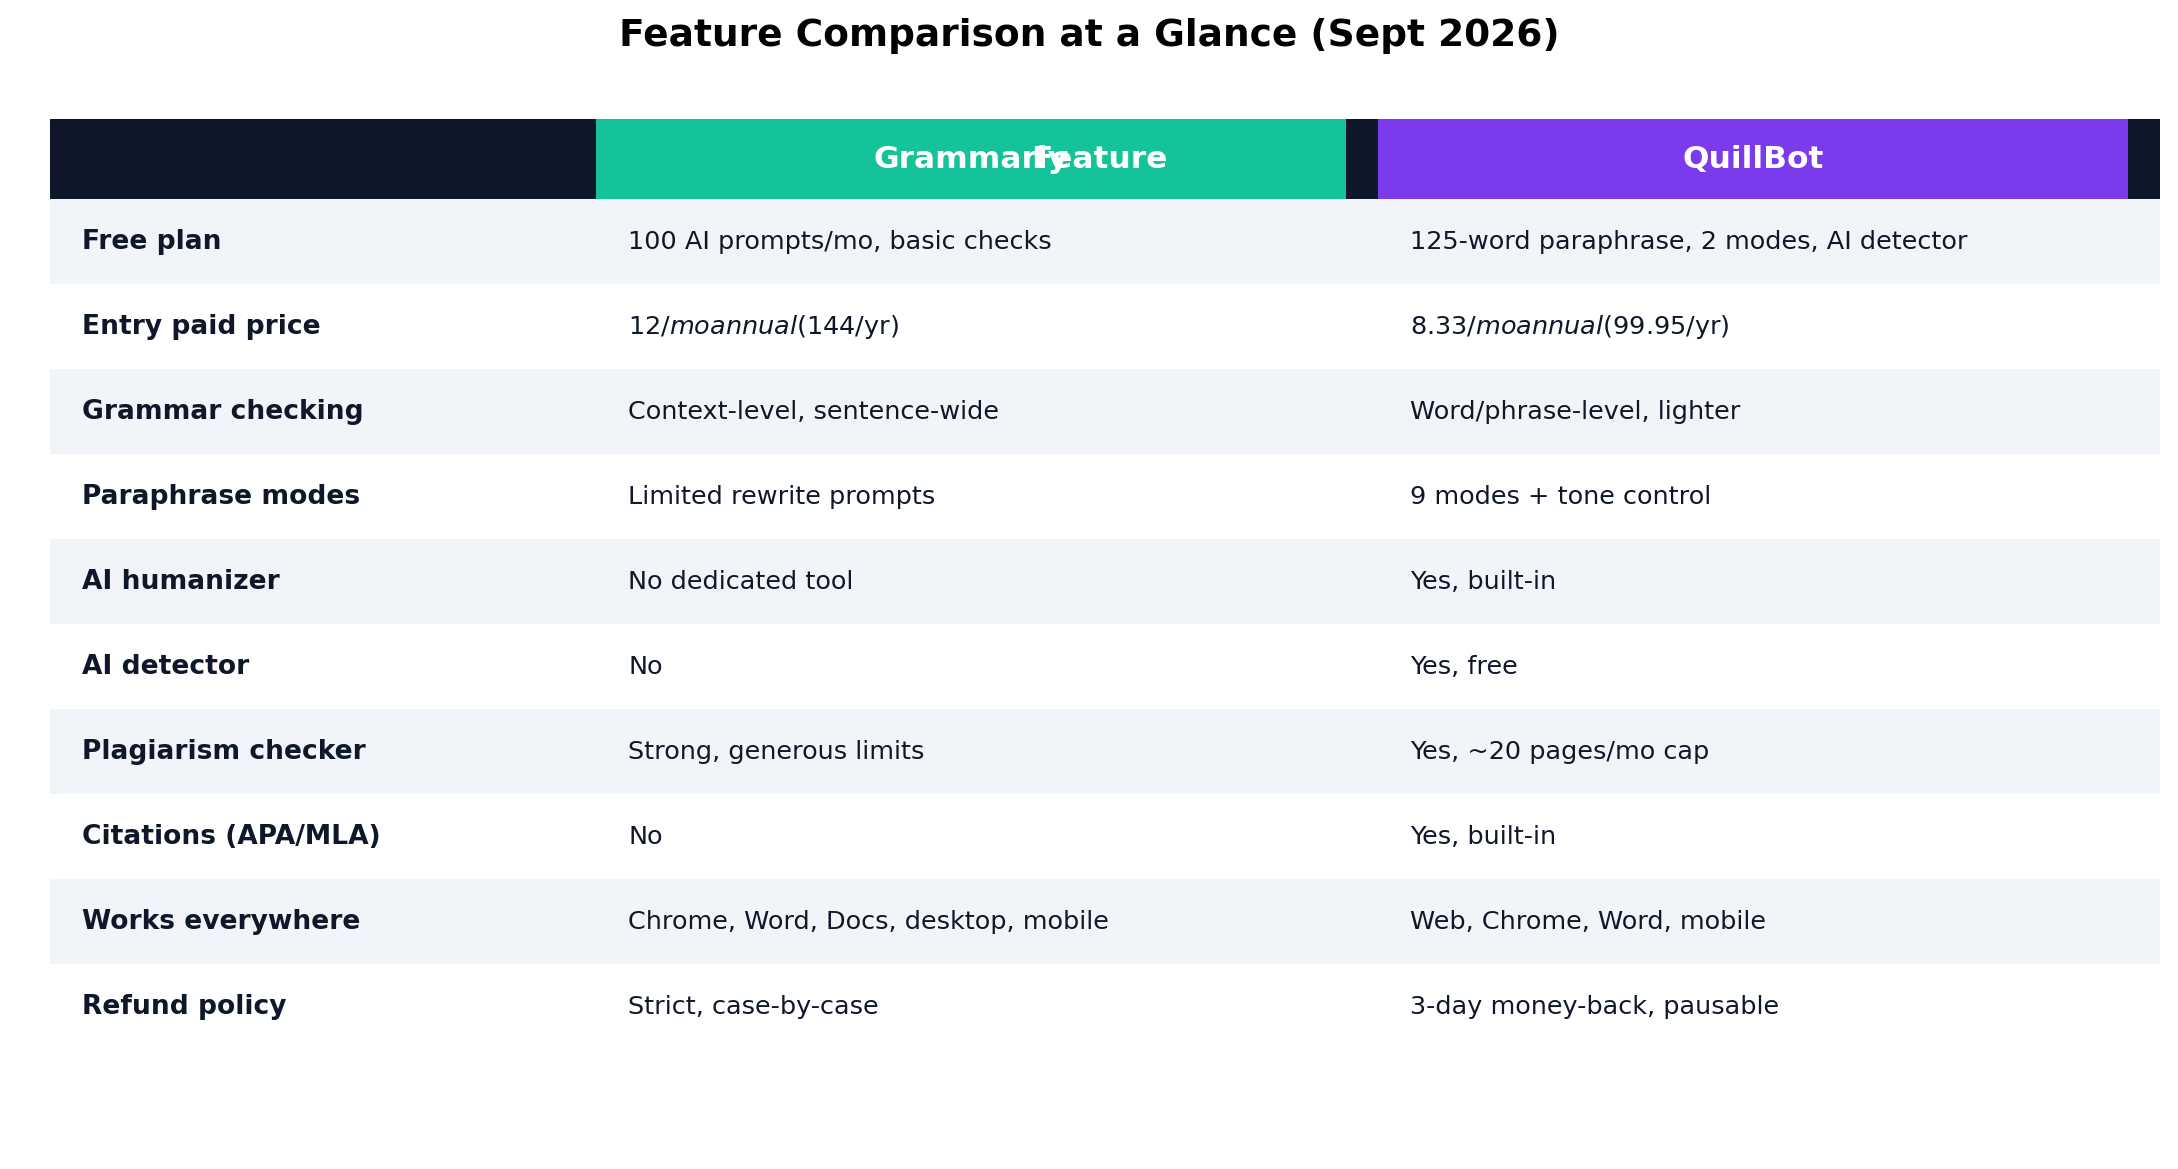Click the 'Grammar checking' row label
The image size is (2178, 1169).
pyautogui.click(x=223, y=411)
